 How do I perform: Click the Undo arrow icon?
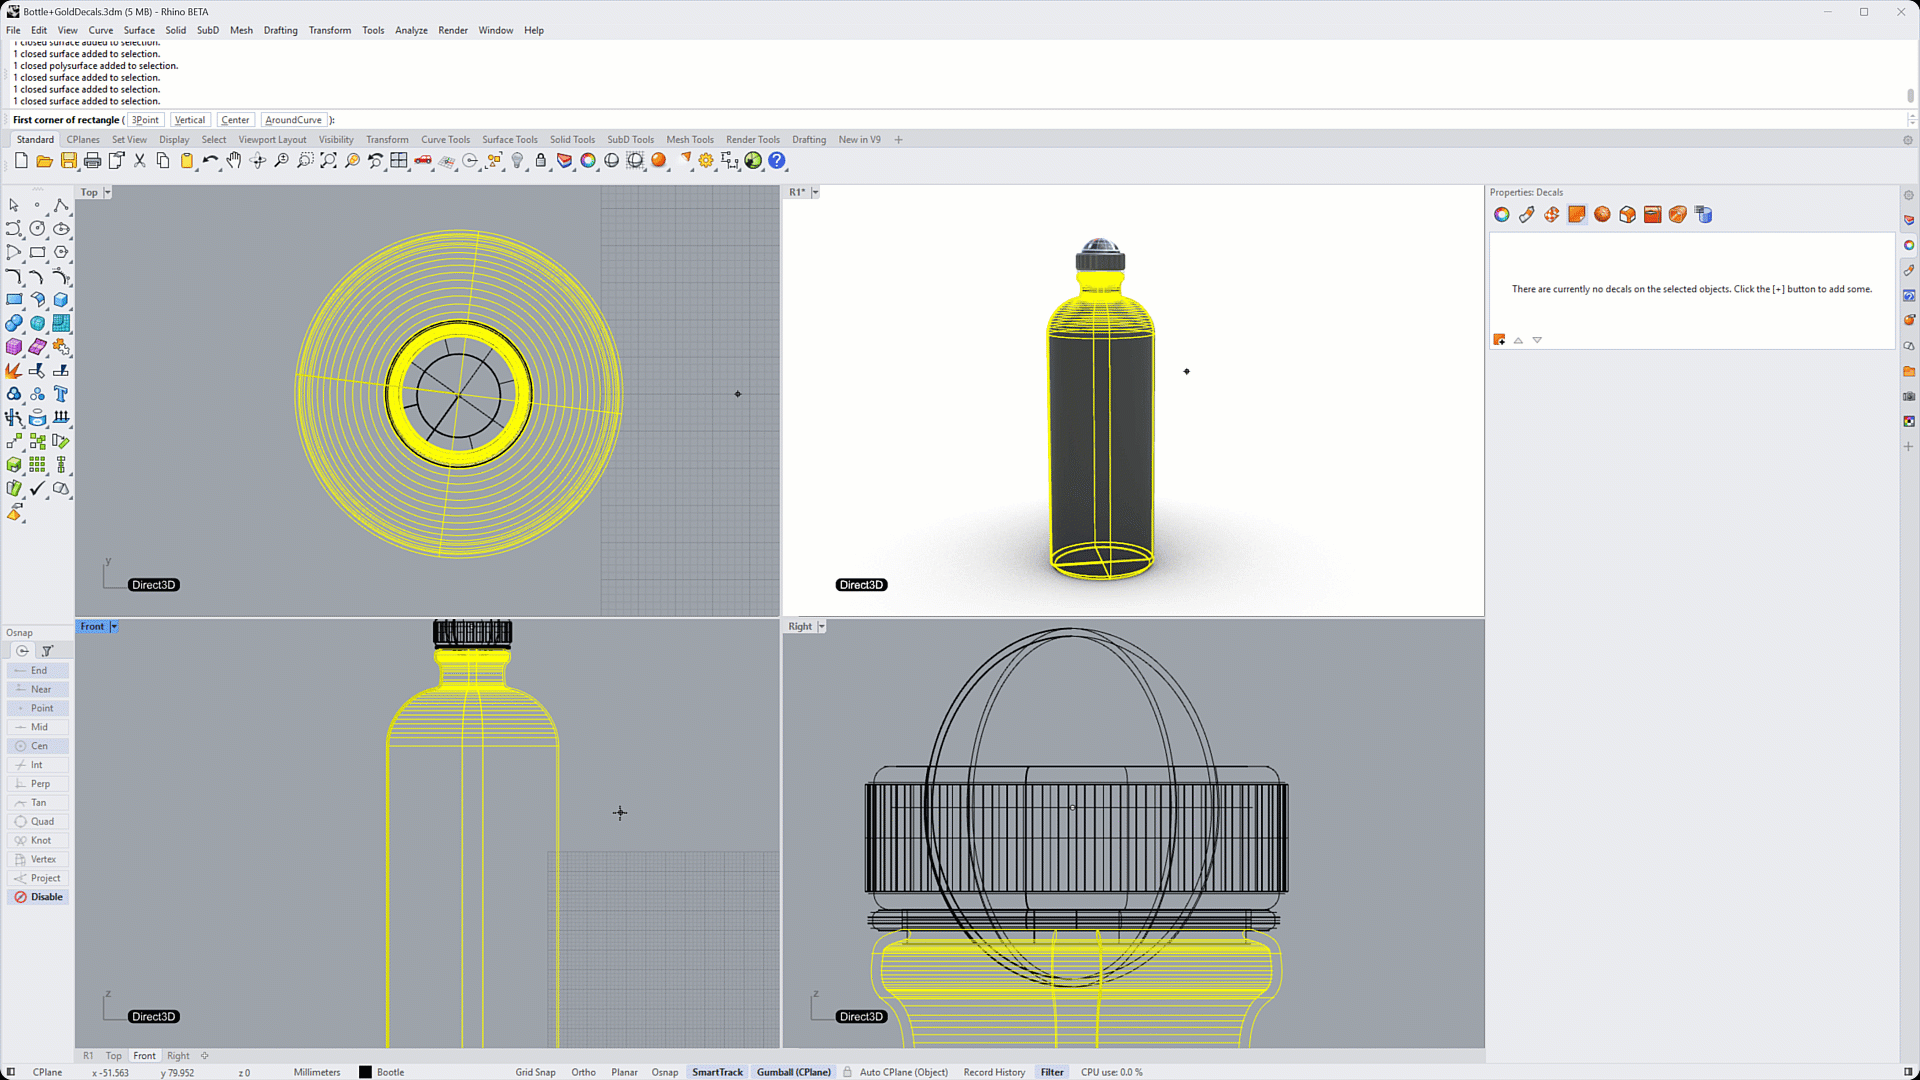pos(210,161)
